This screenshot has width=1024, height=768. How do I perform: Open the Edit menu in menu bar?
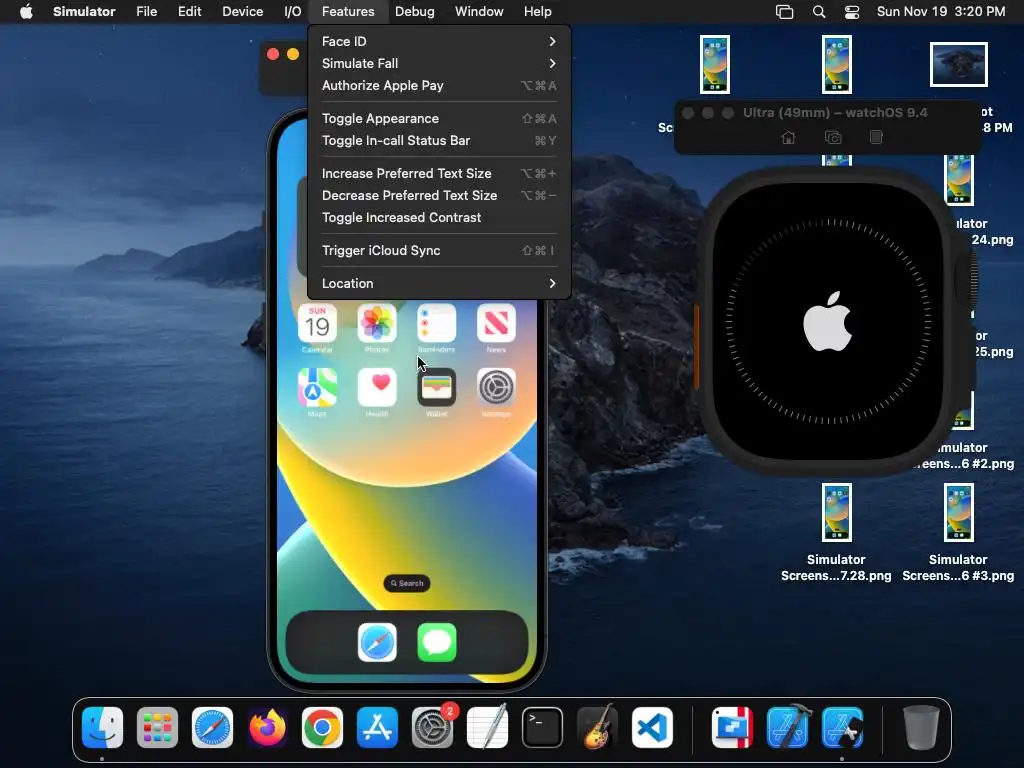pyautogui.click(x=189, y=11)
